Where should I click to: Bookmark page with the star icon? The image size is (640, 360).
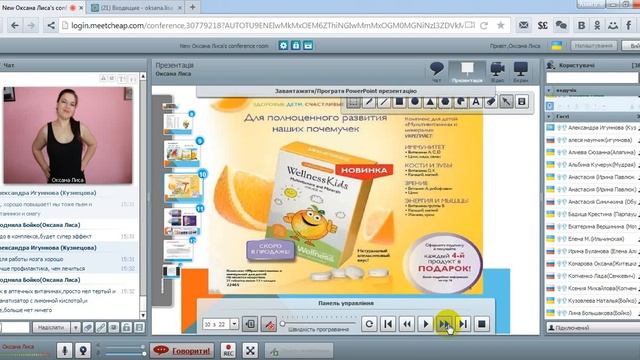pos(500,25)
